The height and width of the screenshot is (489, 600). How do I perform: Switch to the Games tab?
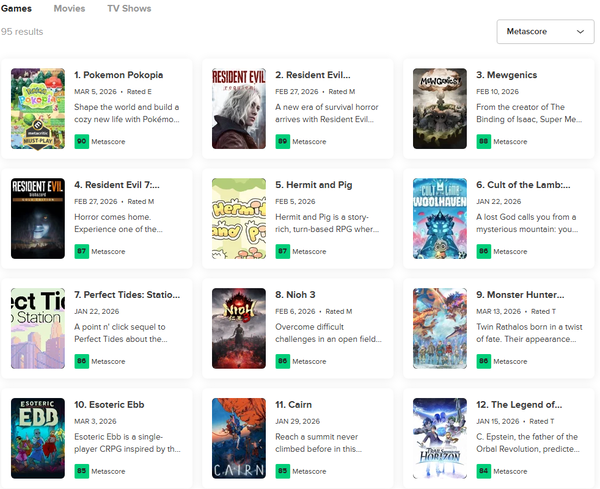[x=16, y=8]
